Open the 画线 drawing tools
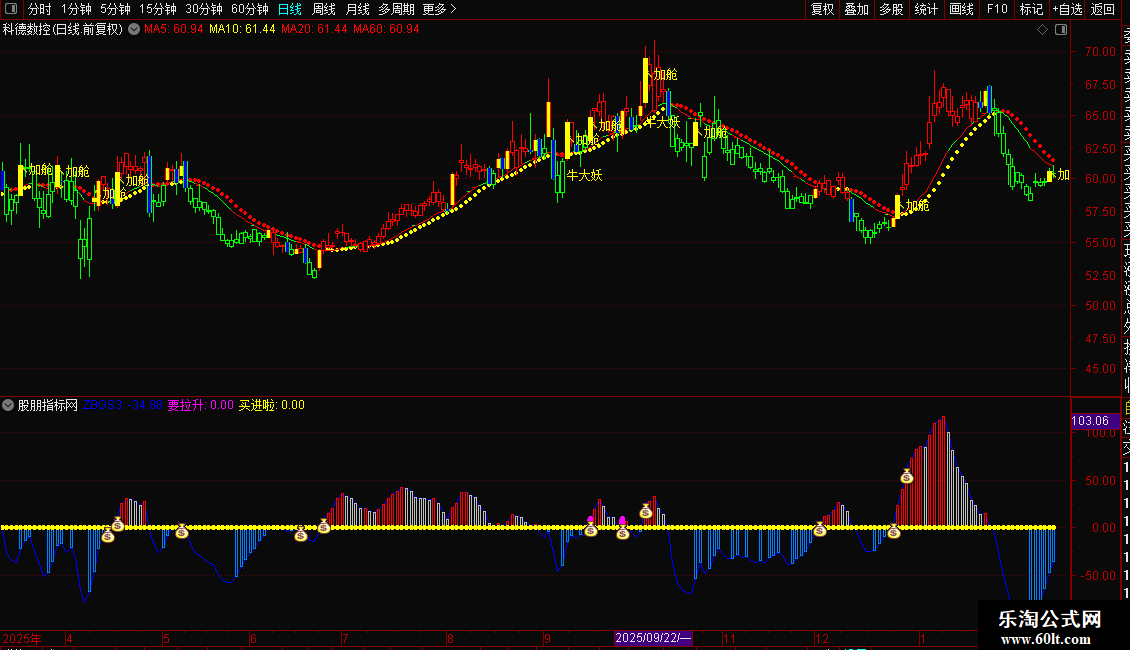Image resolution: width=1130 pixels, height=650 pixels. (x=961, y=9)
